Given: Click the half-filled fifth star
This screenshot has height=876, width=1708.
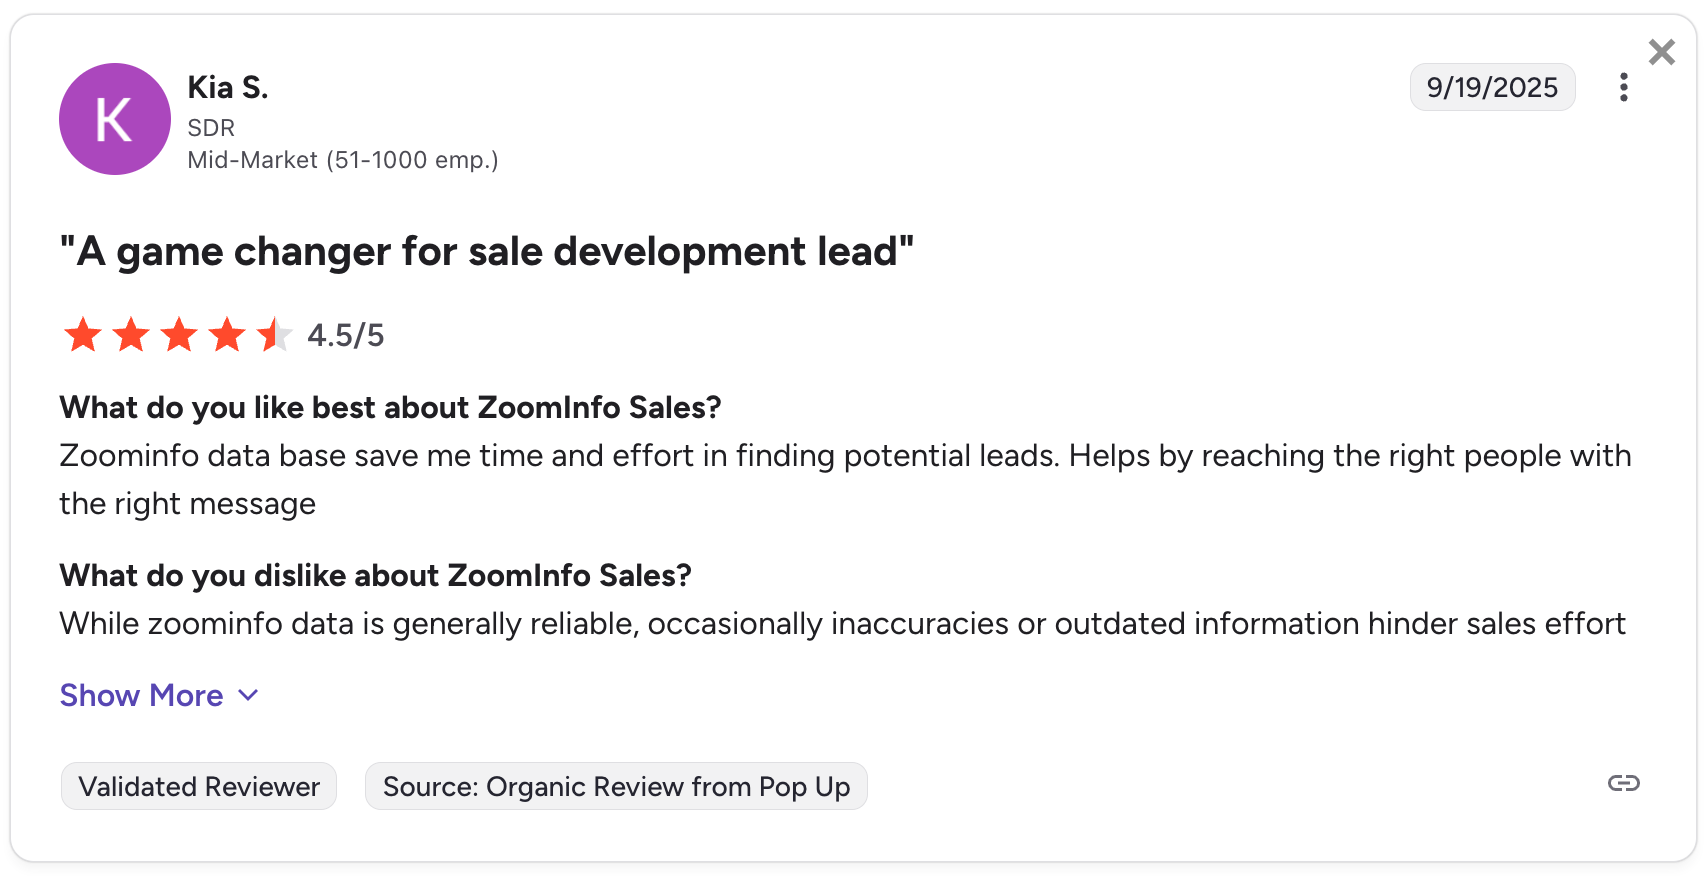Looking at the screenshot, I should pyautogui.click(x=273, y=335).
